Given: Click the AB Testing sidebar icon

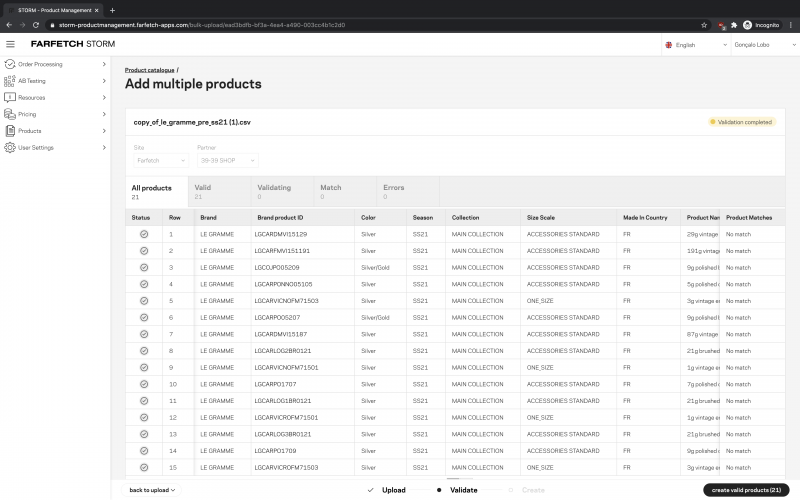Looking at the screenshot, I should [x=9, y=81].
